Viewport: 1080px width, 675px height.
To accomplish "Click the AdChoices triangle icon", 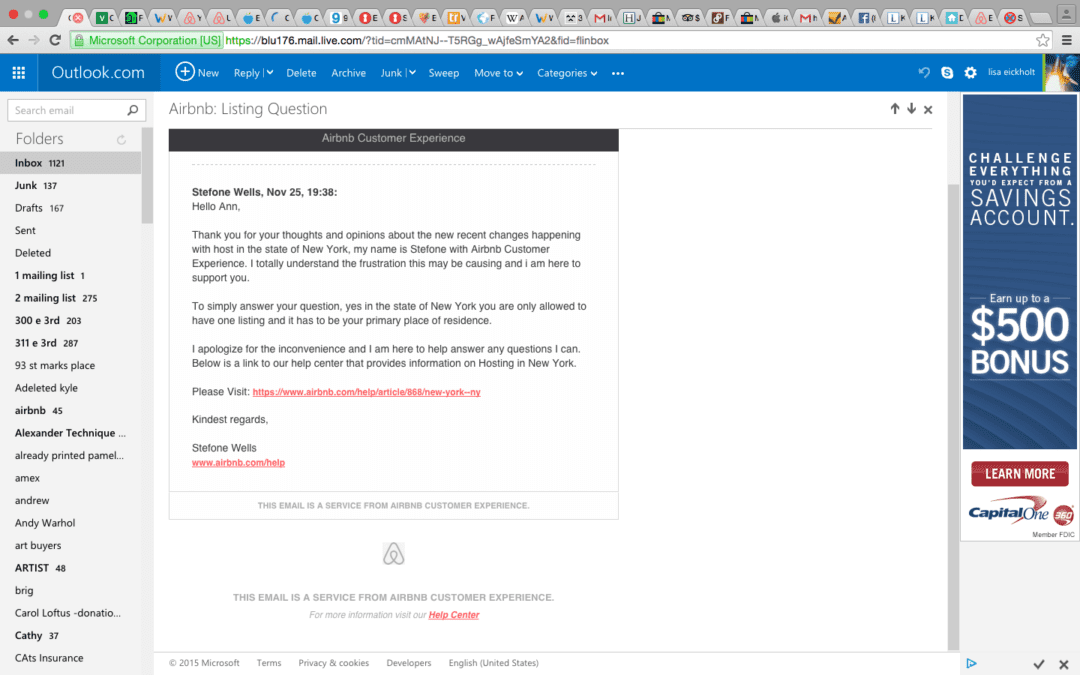I will (971, 663).
